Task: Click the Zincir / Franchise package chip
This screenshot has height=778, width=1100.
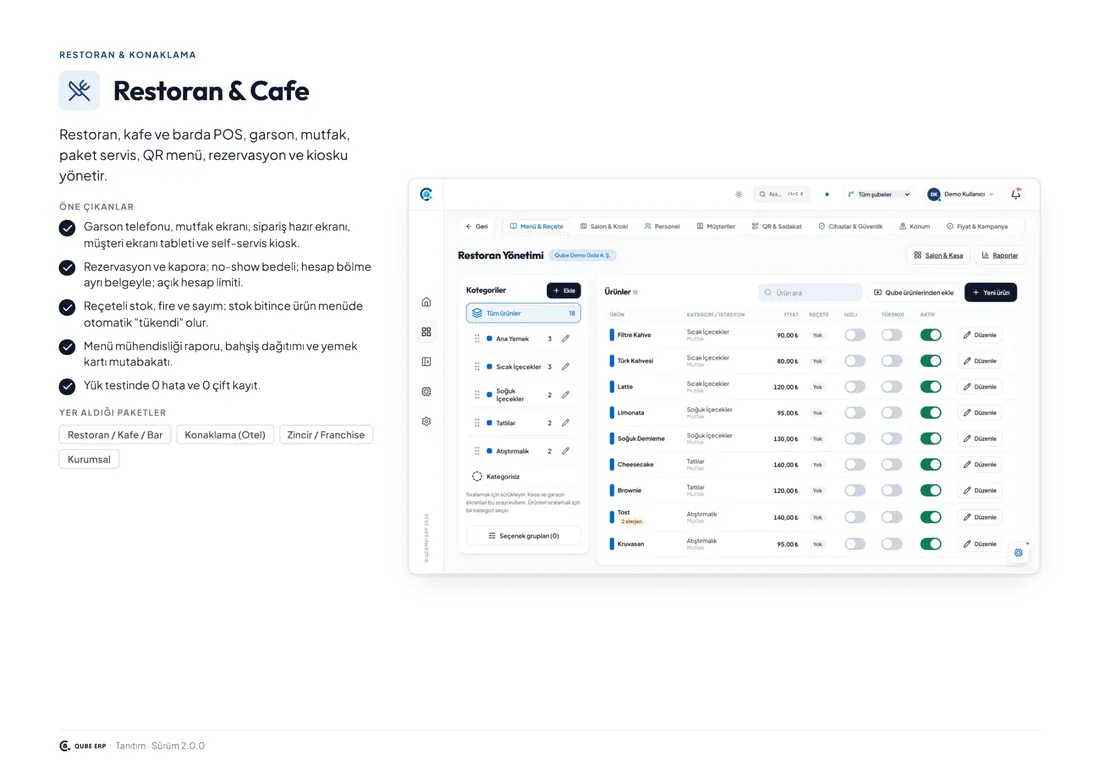Action: pyautogui.click(x=326, y=435)
